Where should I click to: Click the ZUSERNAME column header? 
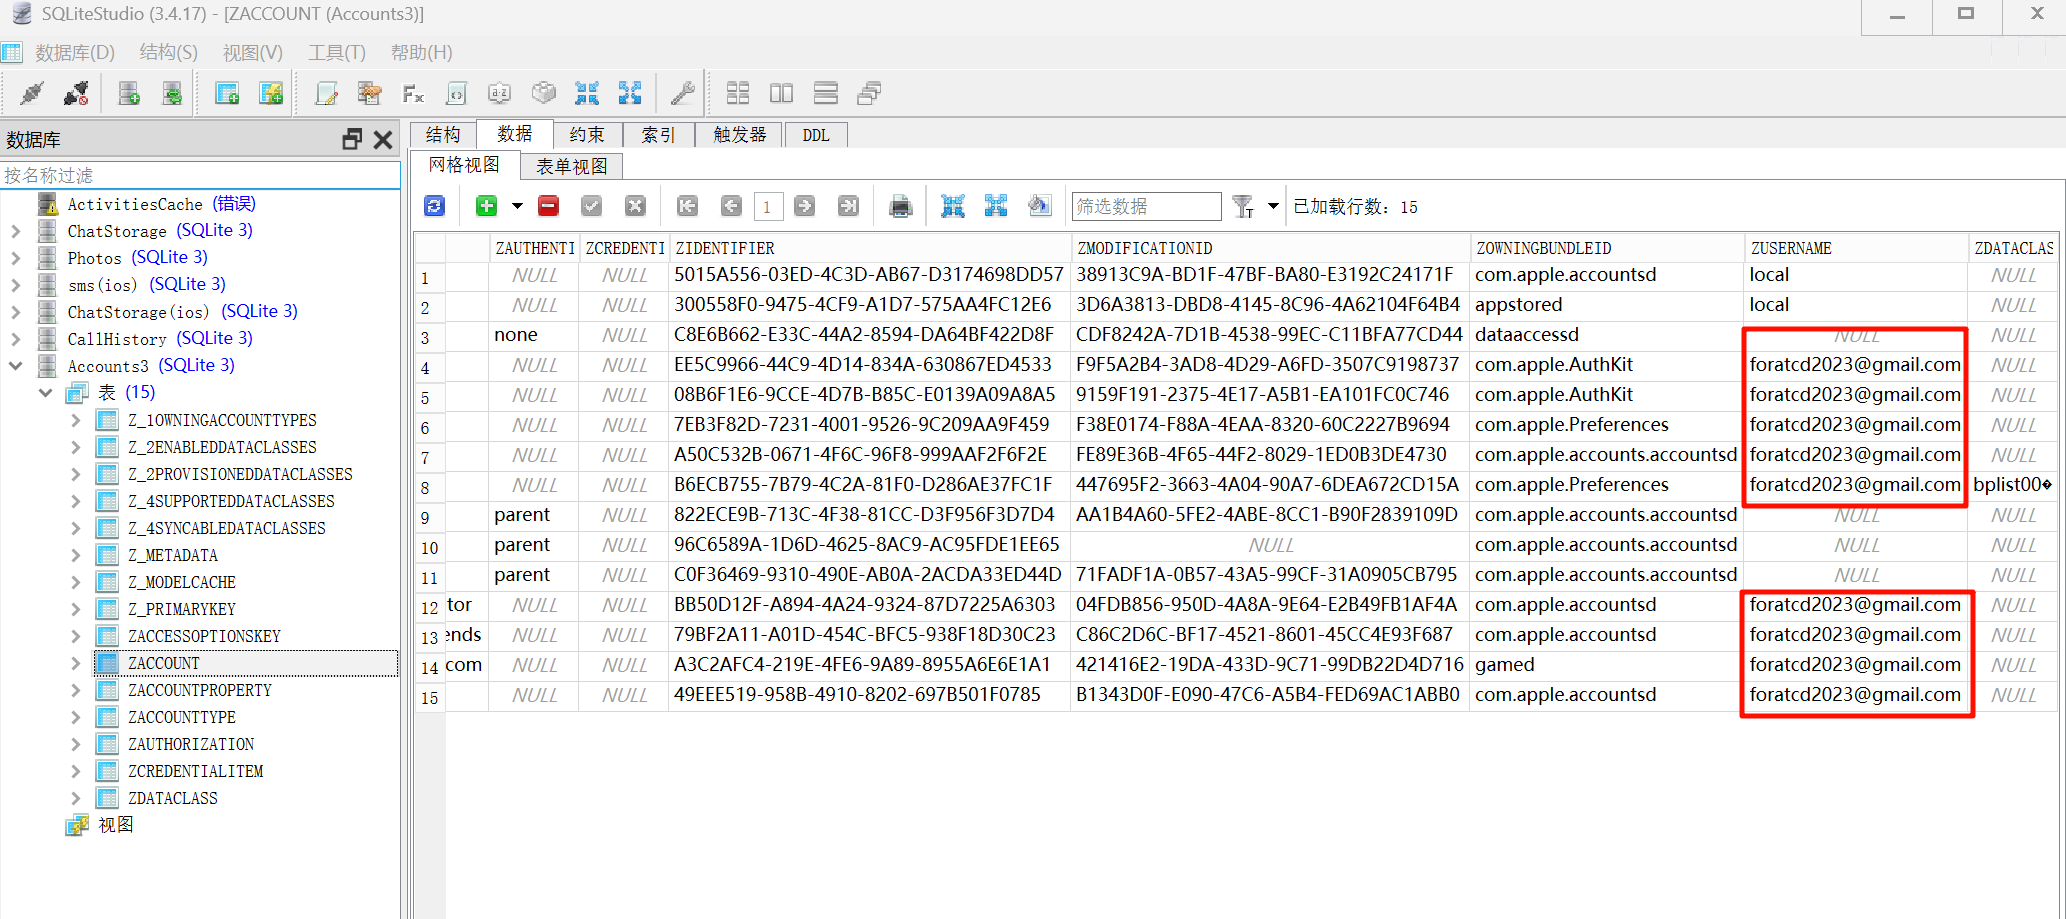(x=1791, y=248)
